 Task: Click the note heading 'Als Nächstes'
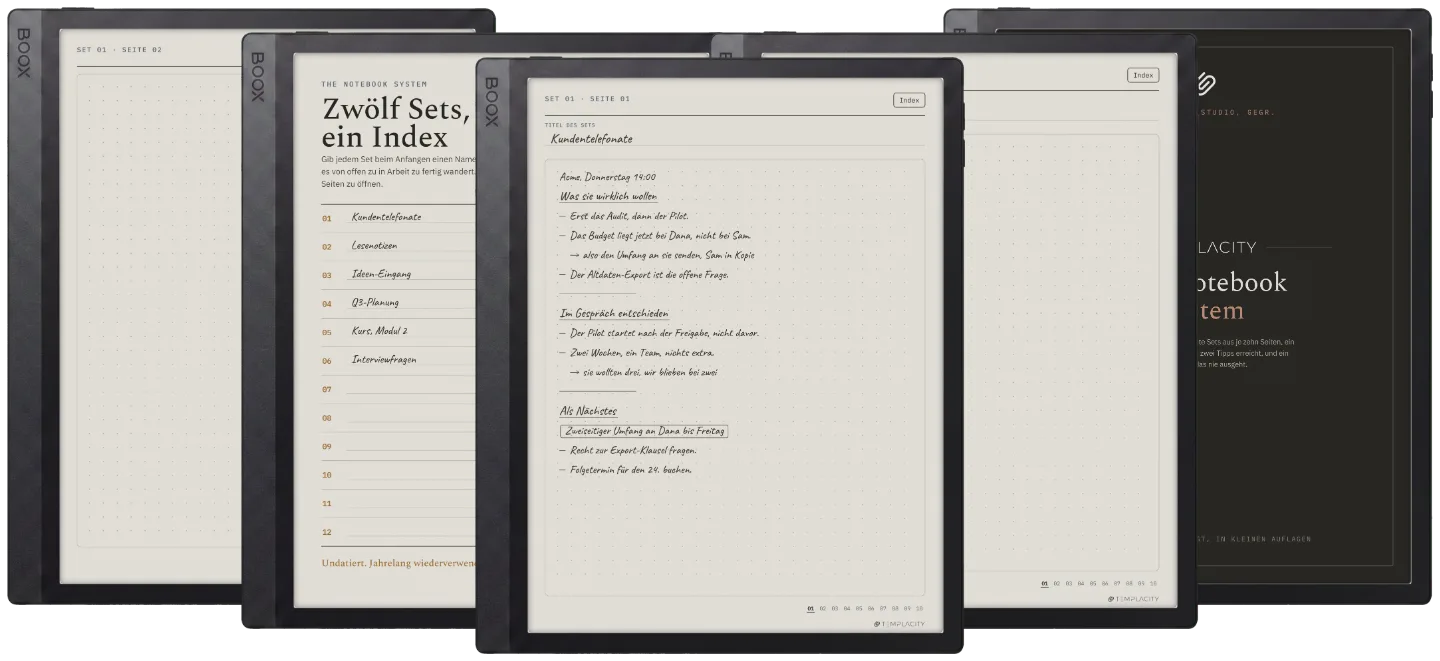[x=588, y=411]
